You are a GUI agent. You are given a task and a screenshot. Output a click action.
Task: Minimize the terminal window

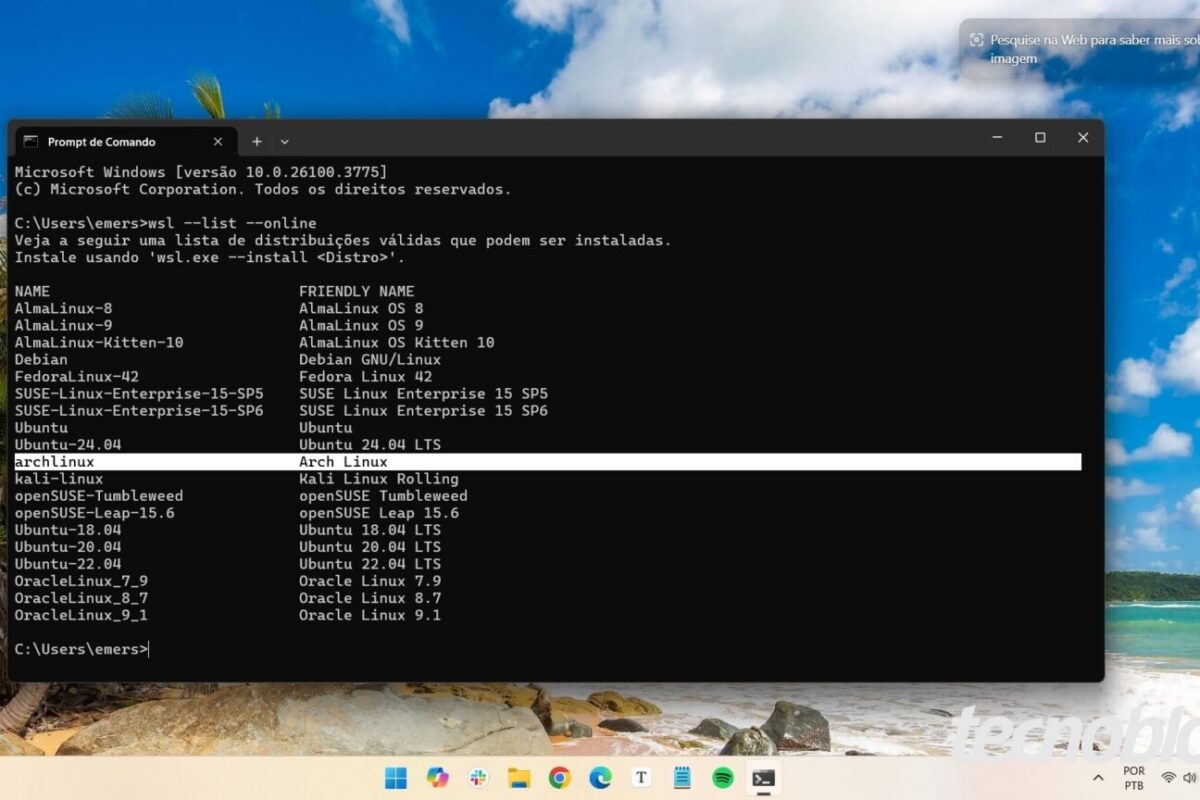[x=997, y=138]
